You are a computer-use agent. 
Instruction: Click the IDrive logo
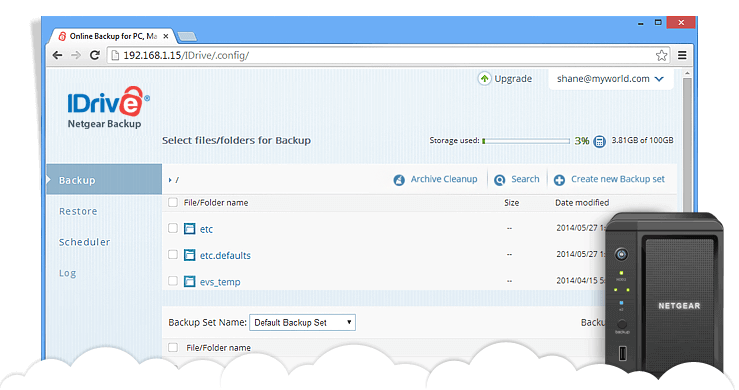point(108,101)
